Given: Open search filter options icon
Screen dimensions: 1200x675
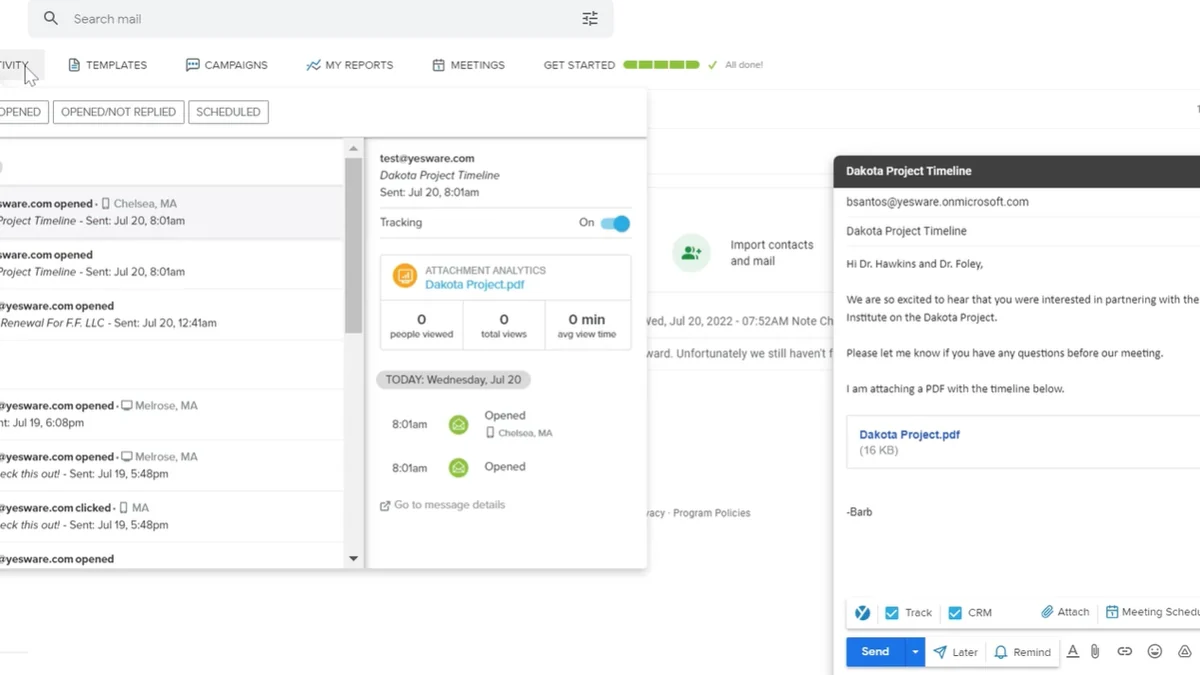Looking at the screenshot, I should (590, 19).
